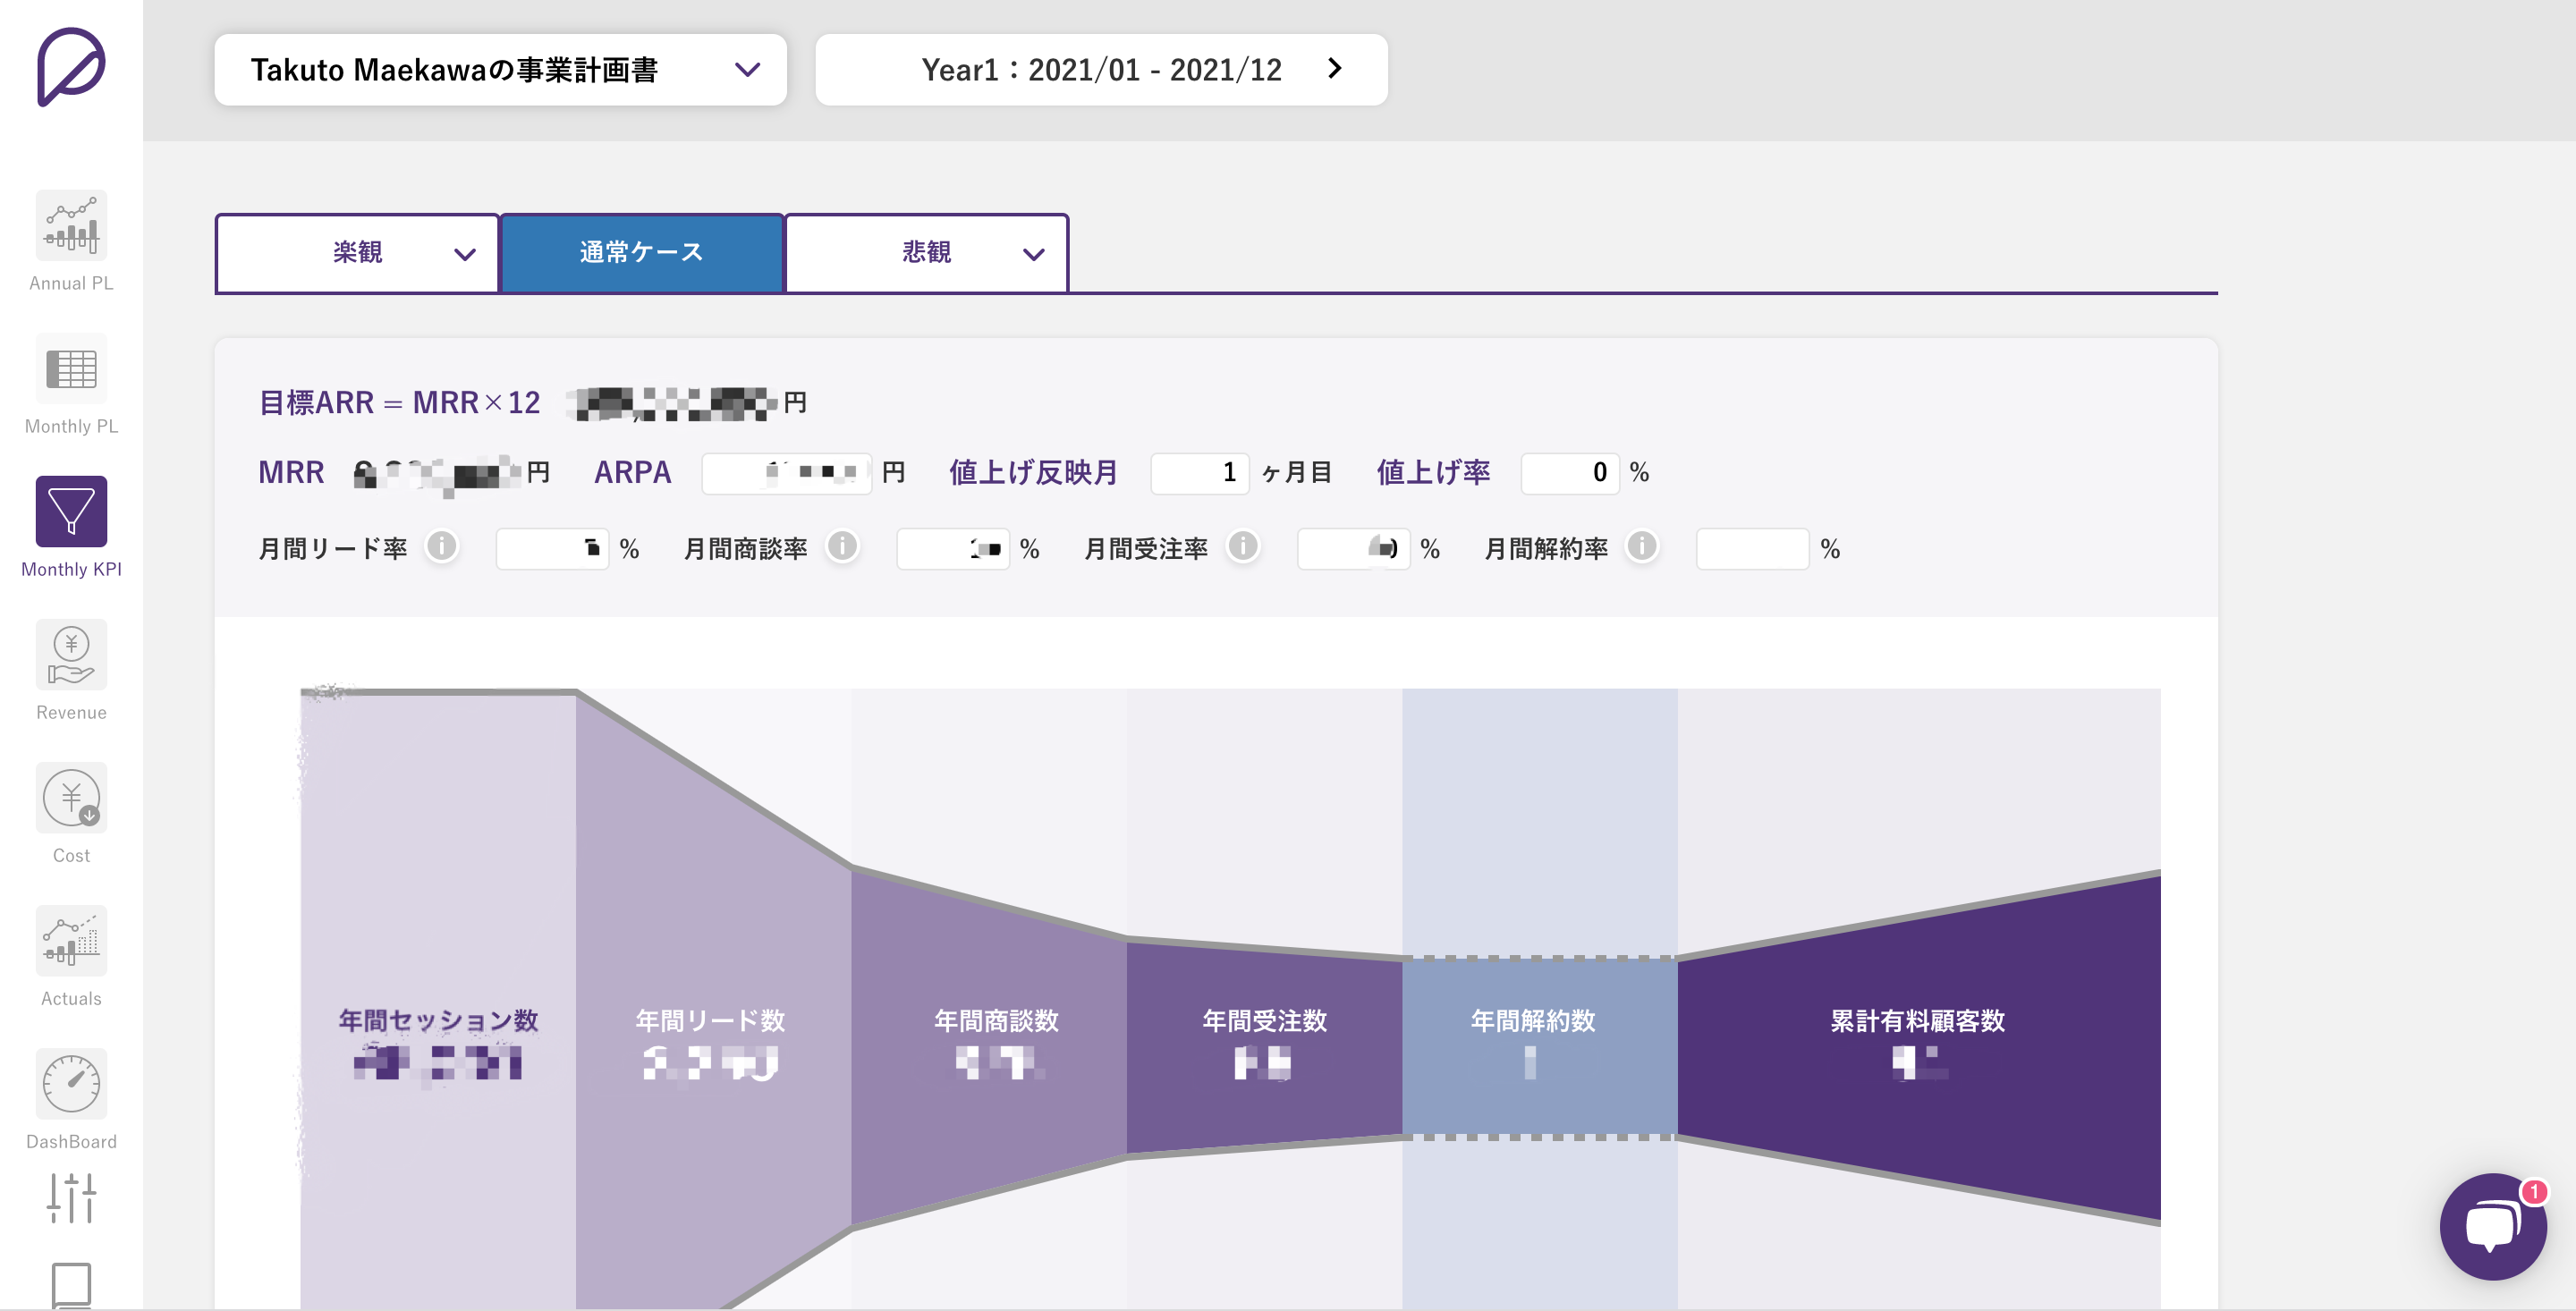The width and height of the screenshot is (2576, 1311).
Task: Click the ARPA input field
Action: coord(786,473)
